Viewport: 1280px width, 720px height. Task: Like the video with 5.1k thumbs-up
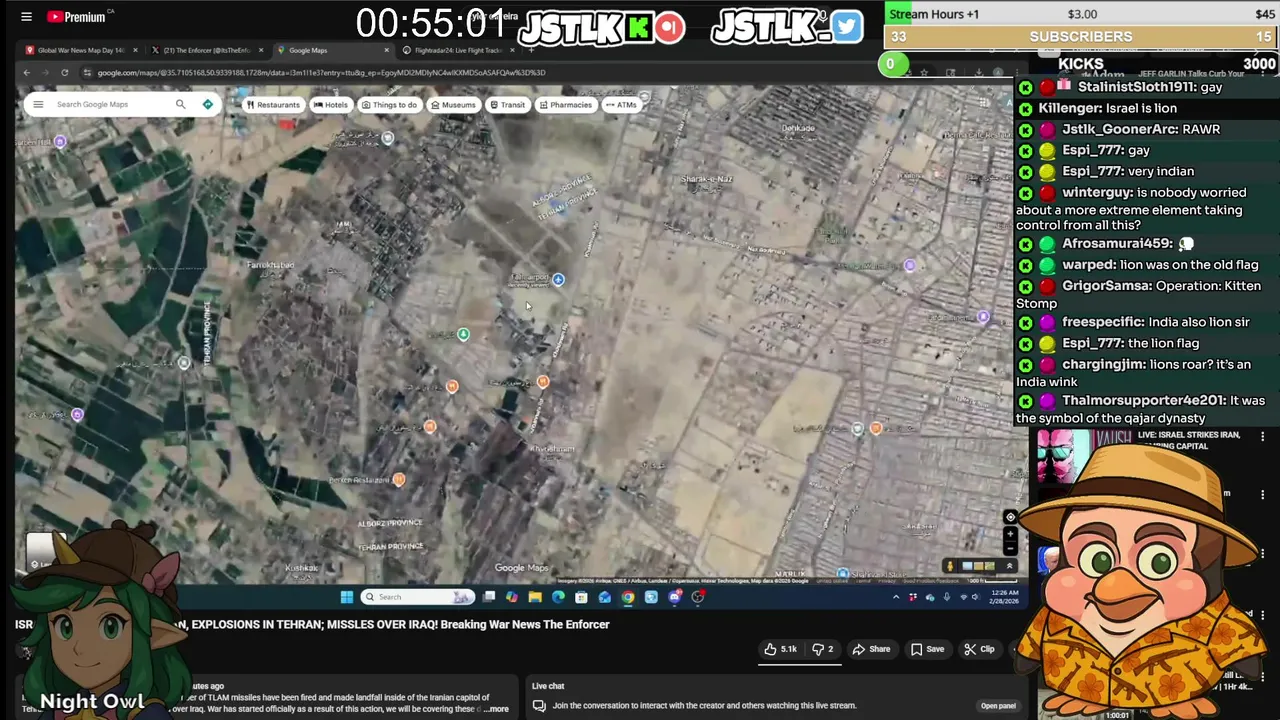coord(781,649)
